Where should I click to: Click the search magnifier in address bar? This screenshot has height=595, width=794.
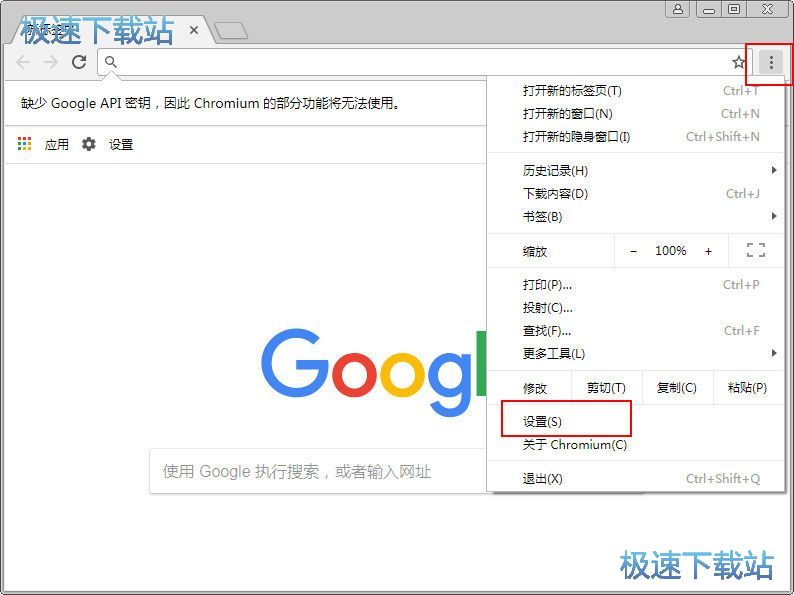(x=110, y=62)
